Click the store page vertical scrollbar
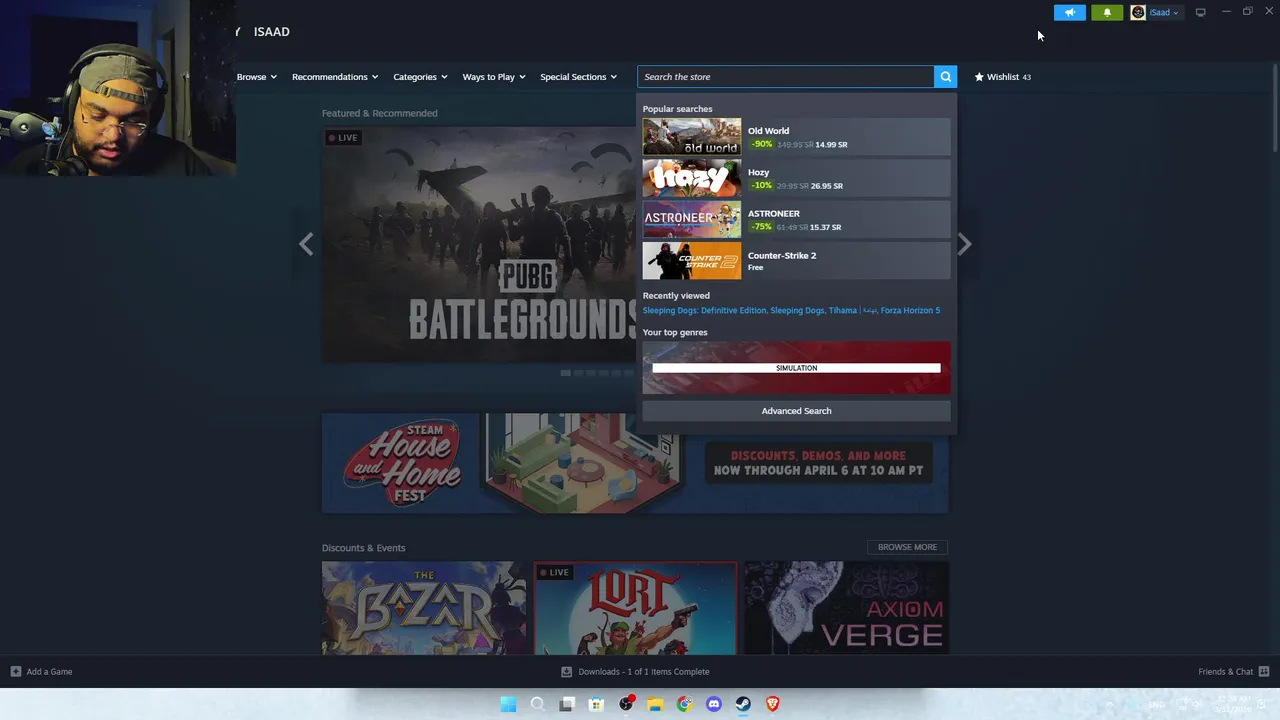The width and height of the screenshot is (1280, 720). tap(1275, 110)
